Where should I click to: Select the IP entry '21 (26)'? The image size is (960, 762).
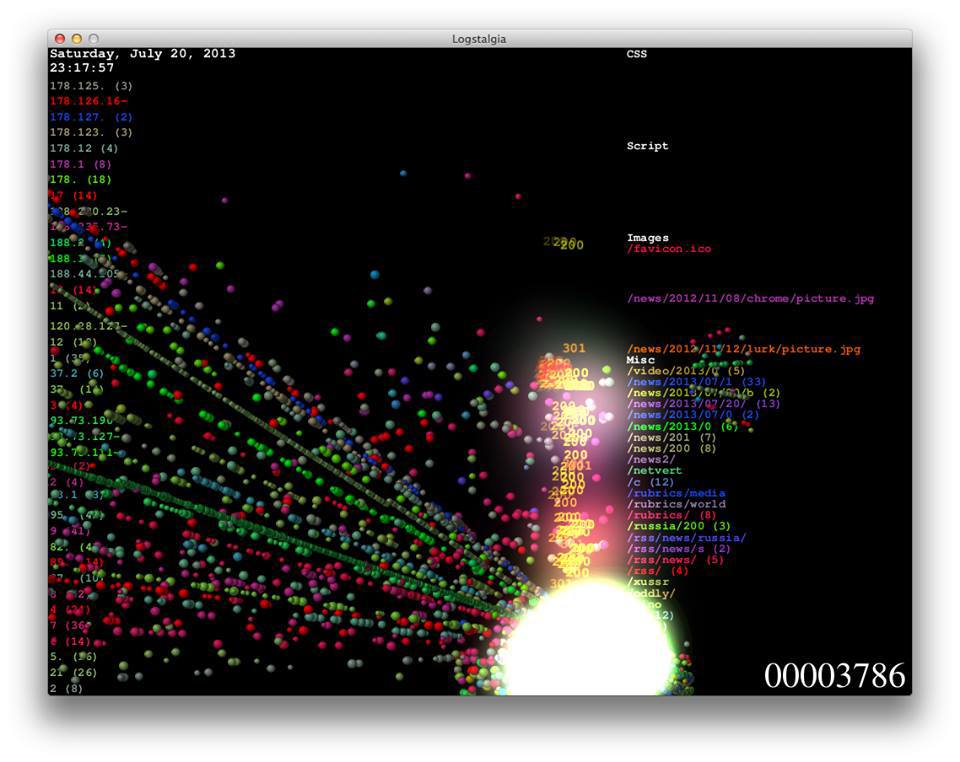coord(73,673)
